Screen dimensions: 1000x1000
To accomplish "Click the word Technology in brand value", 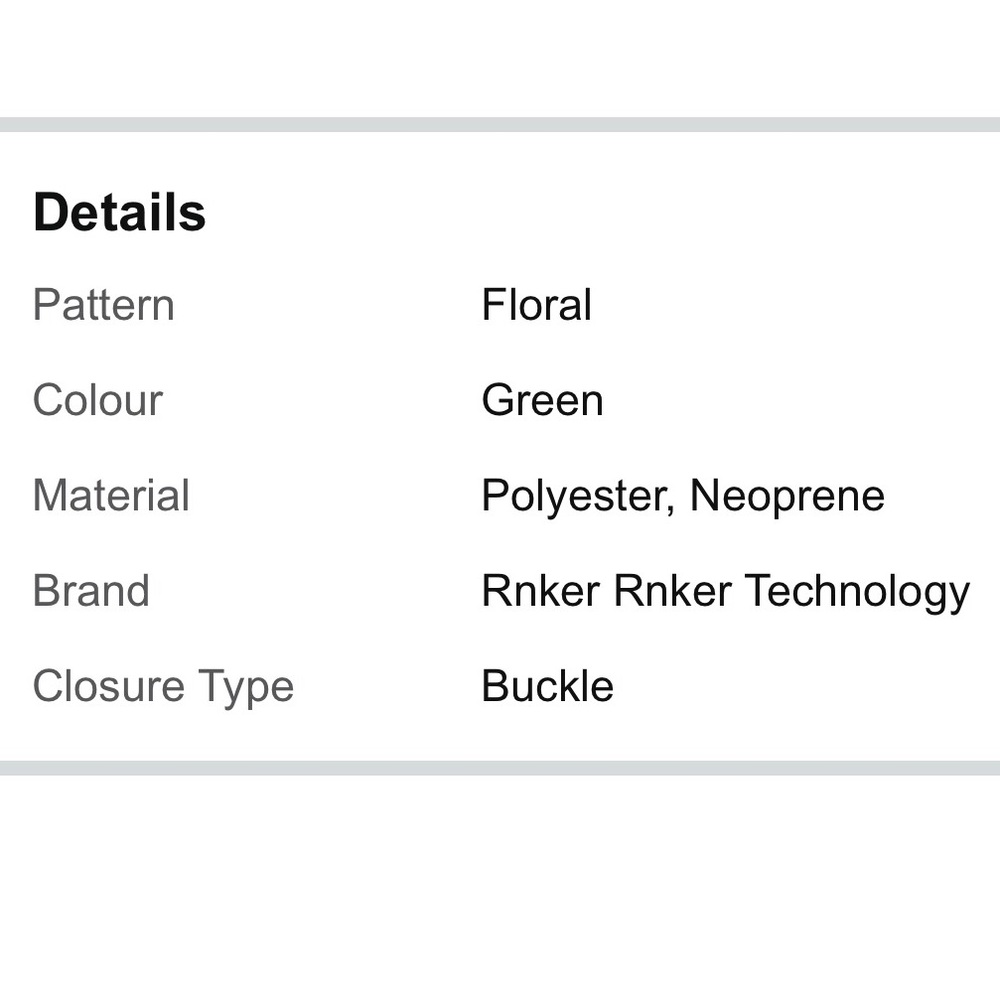I will [x=857, y=592].
